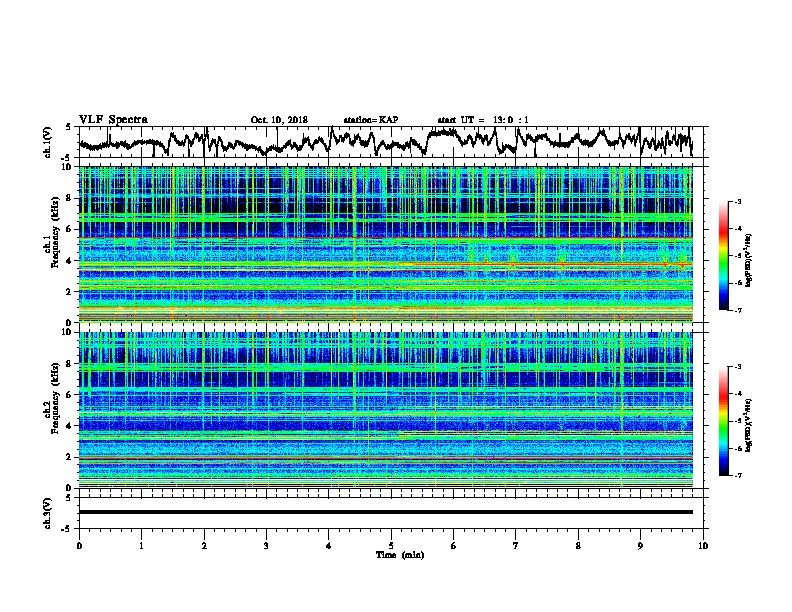792x612 pixels.
Task: Click the "-3" label on upper color bar
Action: (x=738, y=201)
